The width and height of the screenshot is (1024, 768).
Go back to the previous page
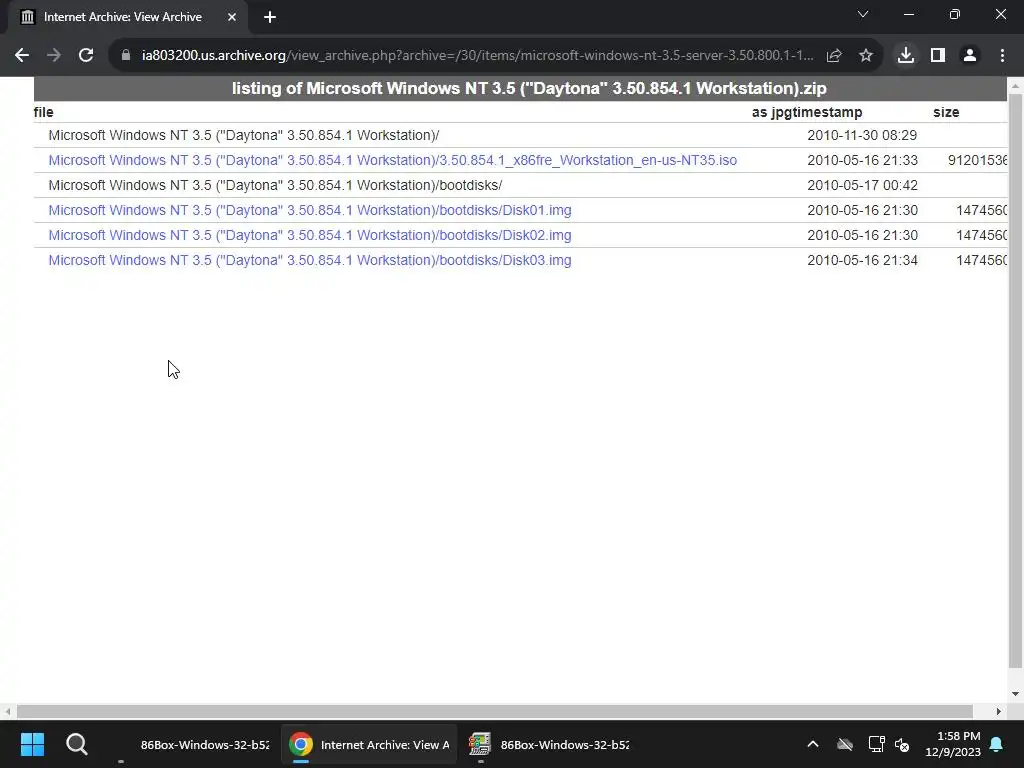[x=22, y=56]
